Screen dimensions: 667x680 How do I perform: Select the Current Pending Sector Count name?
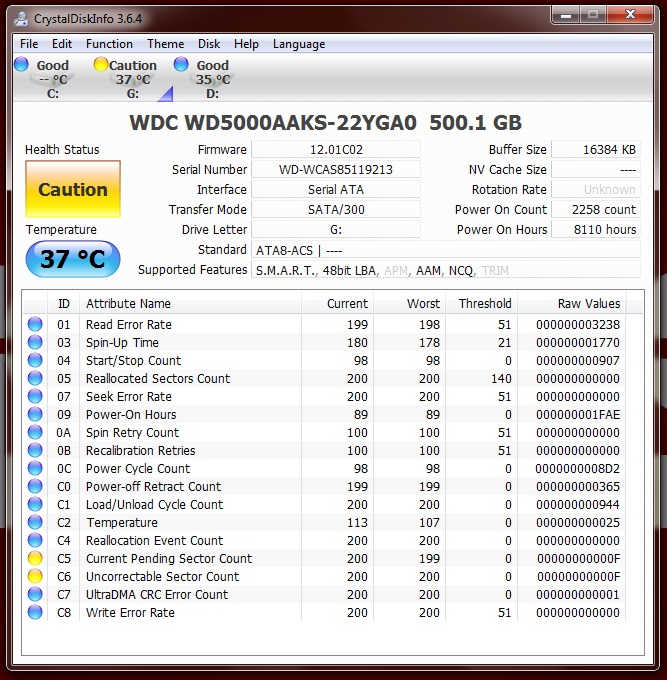169,559
